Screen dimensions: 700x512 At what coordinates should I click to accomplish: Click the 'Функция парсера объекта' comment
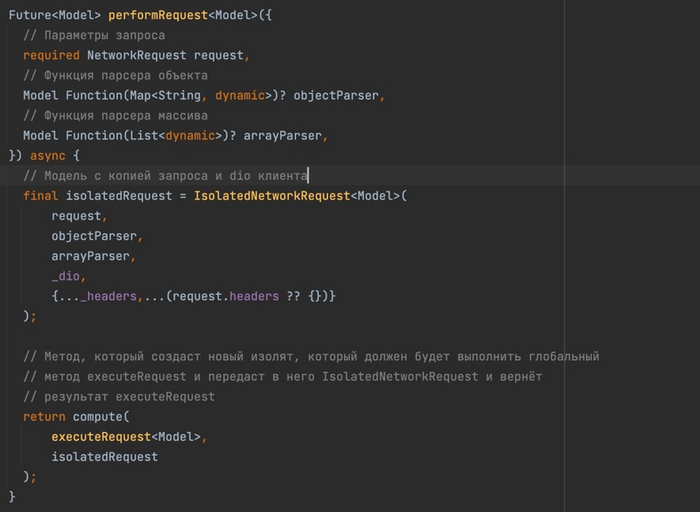pos(115,75)
